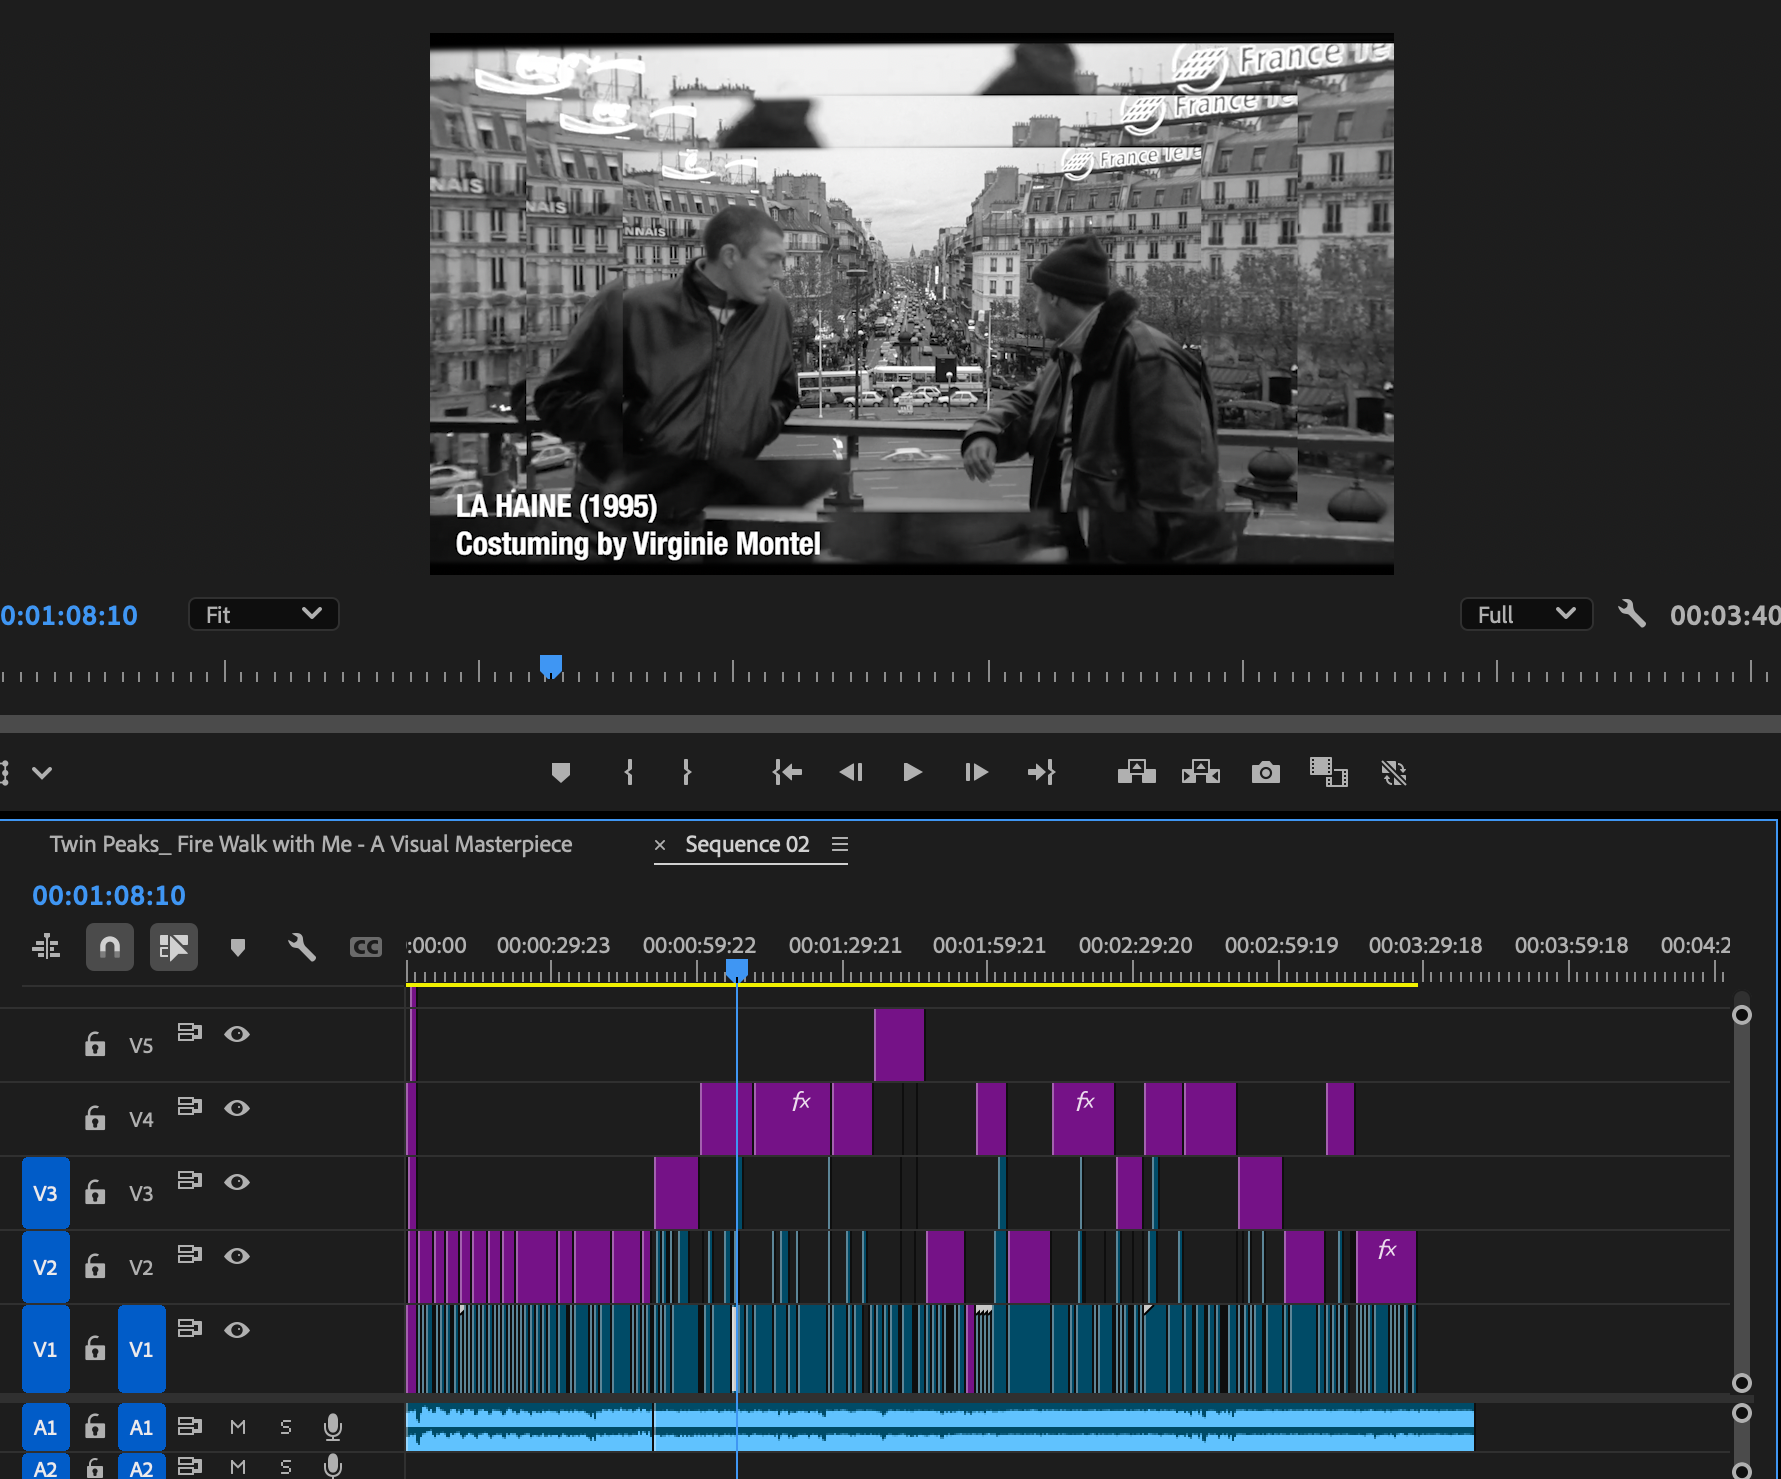This screenshot has height=1479, width=1781.
Task: Click the Program Monitor playhead timecode
Action: (x=69, y=615)
